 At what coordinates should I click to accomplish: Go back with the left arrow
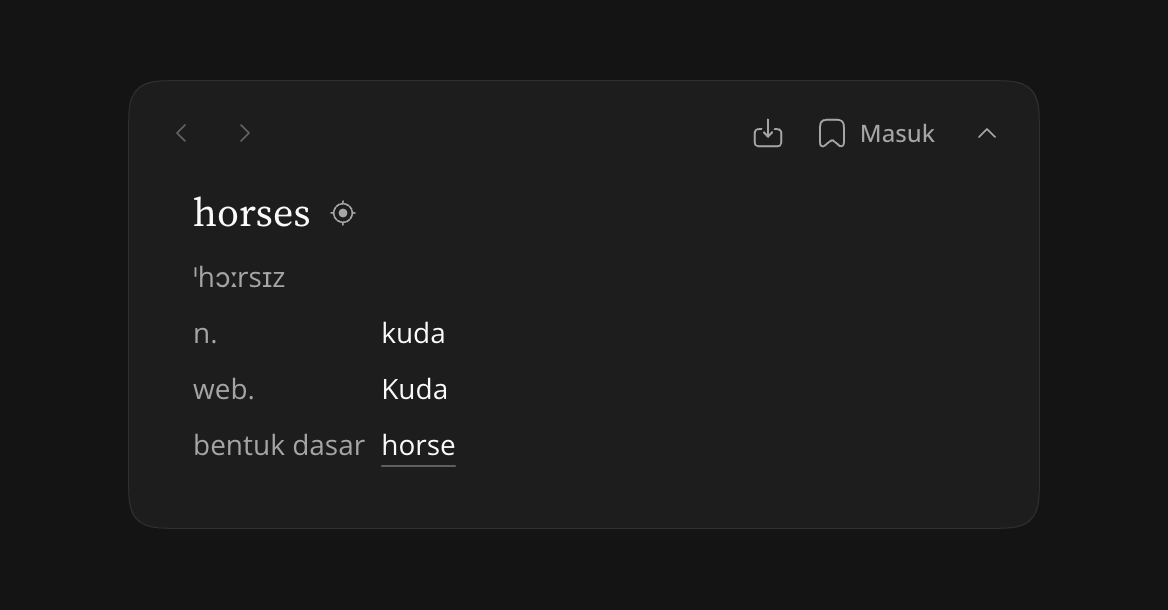181,133
